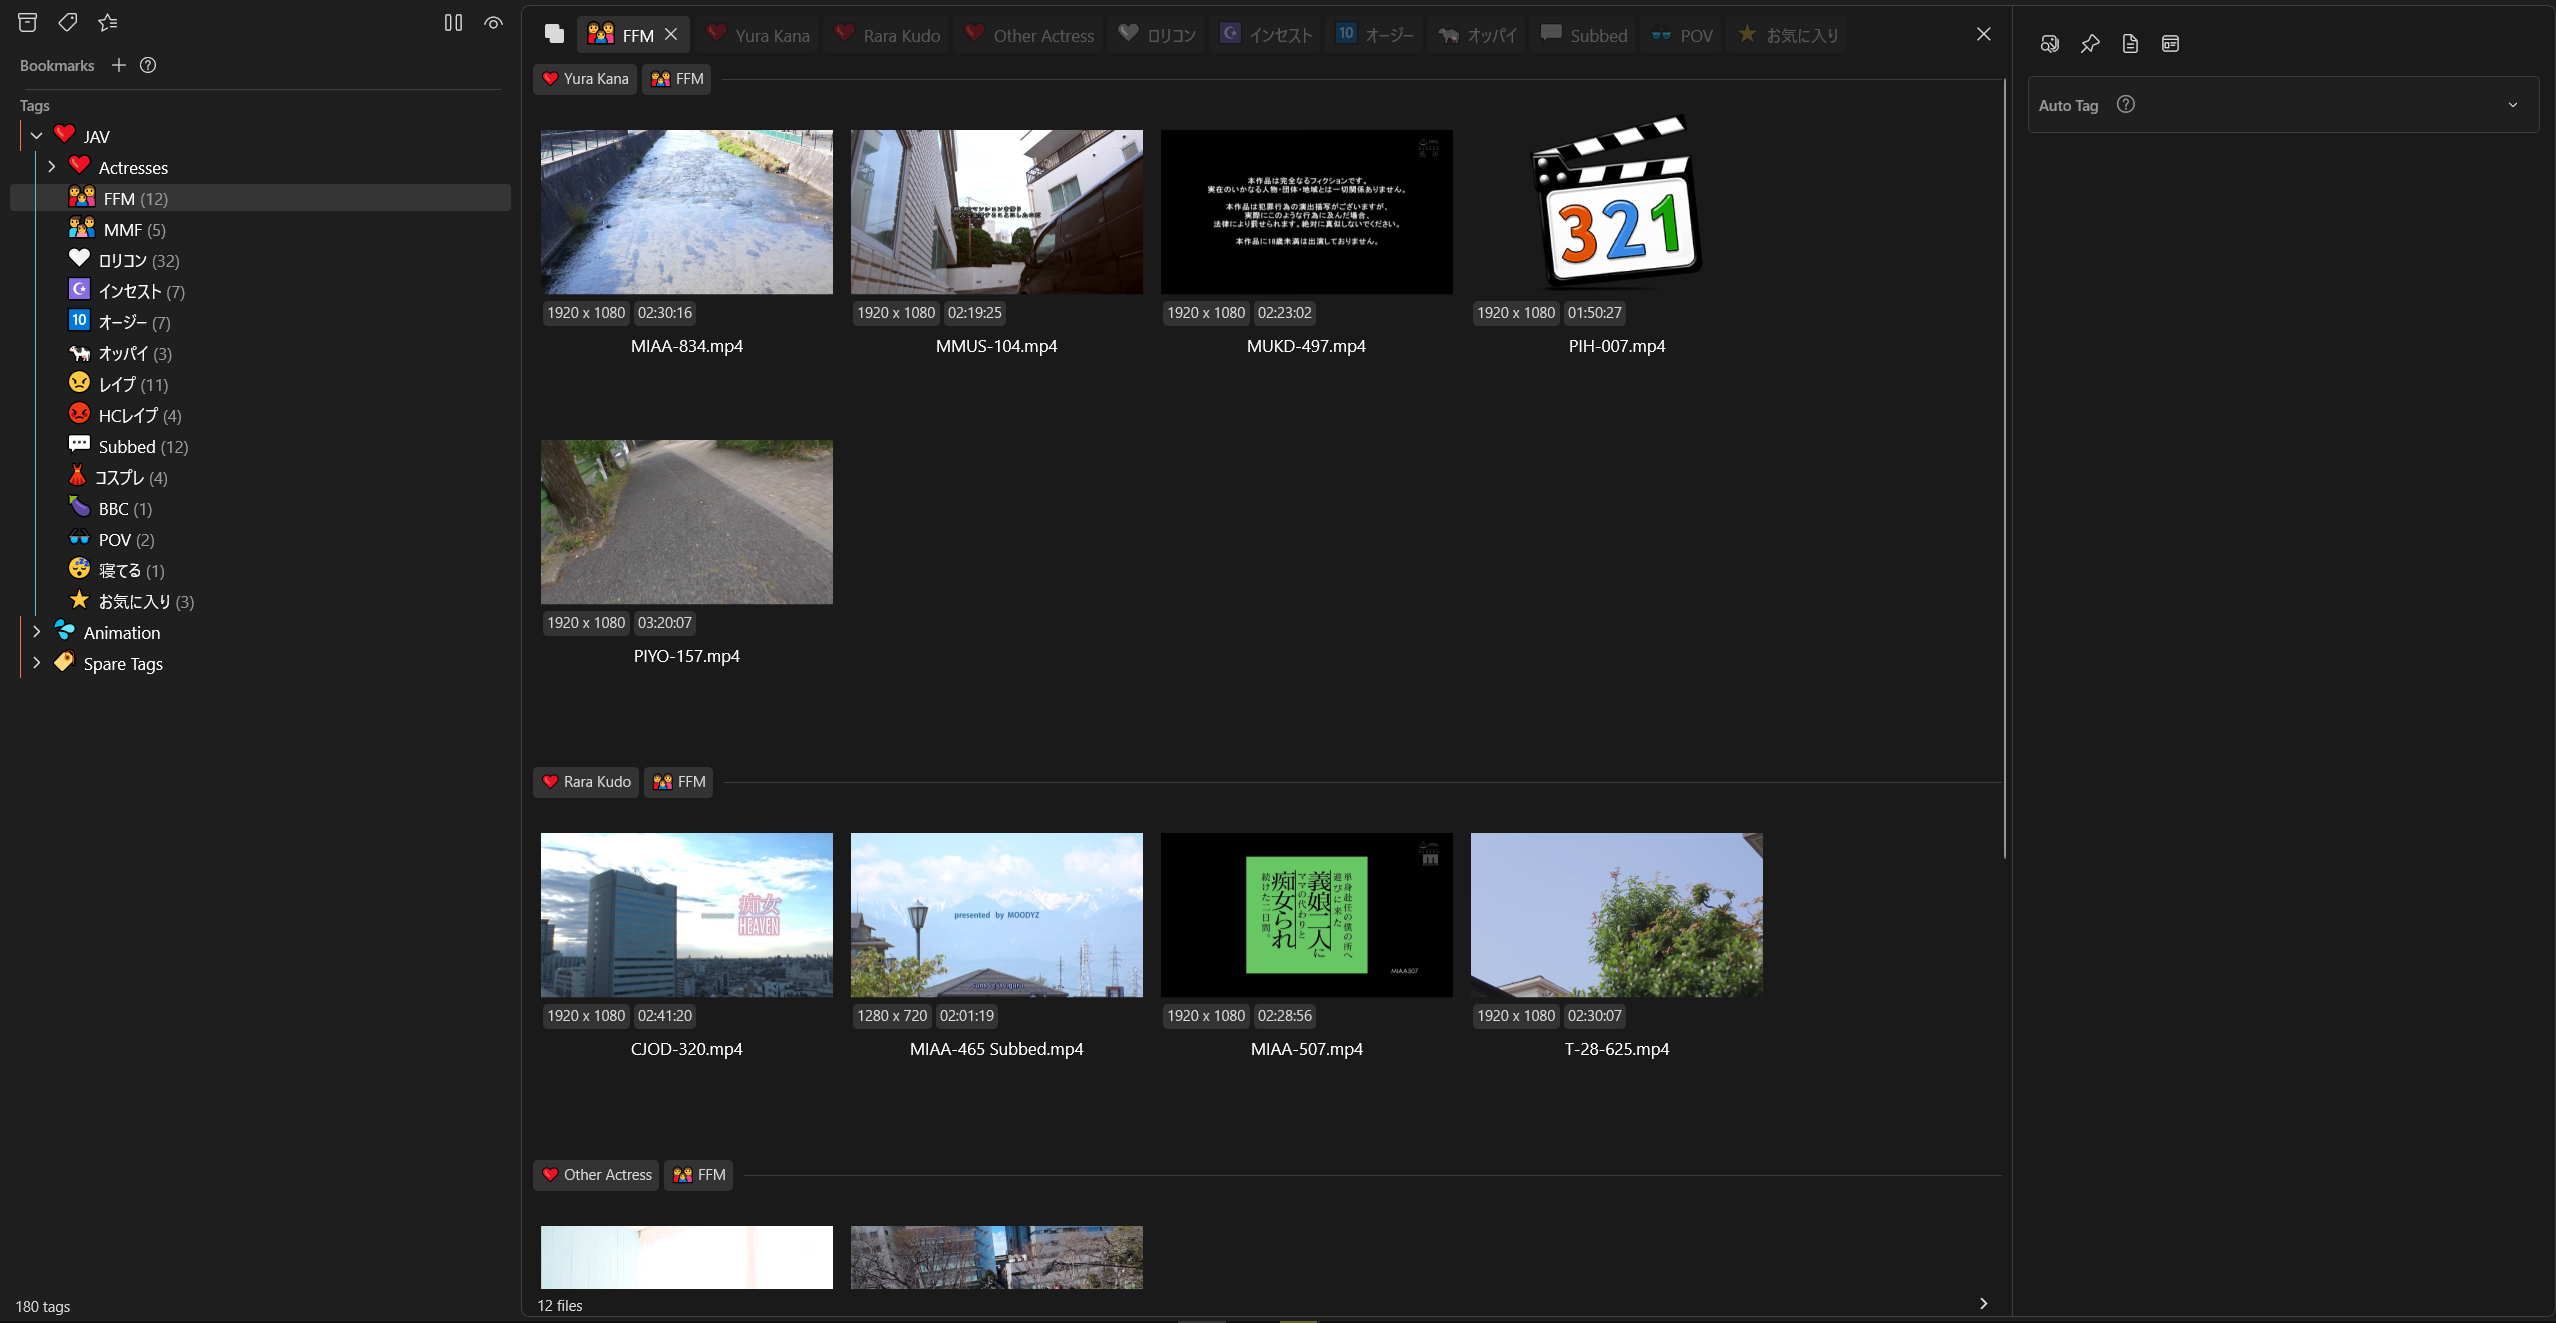The width and height of the screenshot is (2556, 1323).
Task: Select the POV (2) tag row
Action: pos(260,539)
